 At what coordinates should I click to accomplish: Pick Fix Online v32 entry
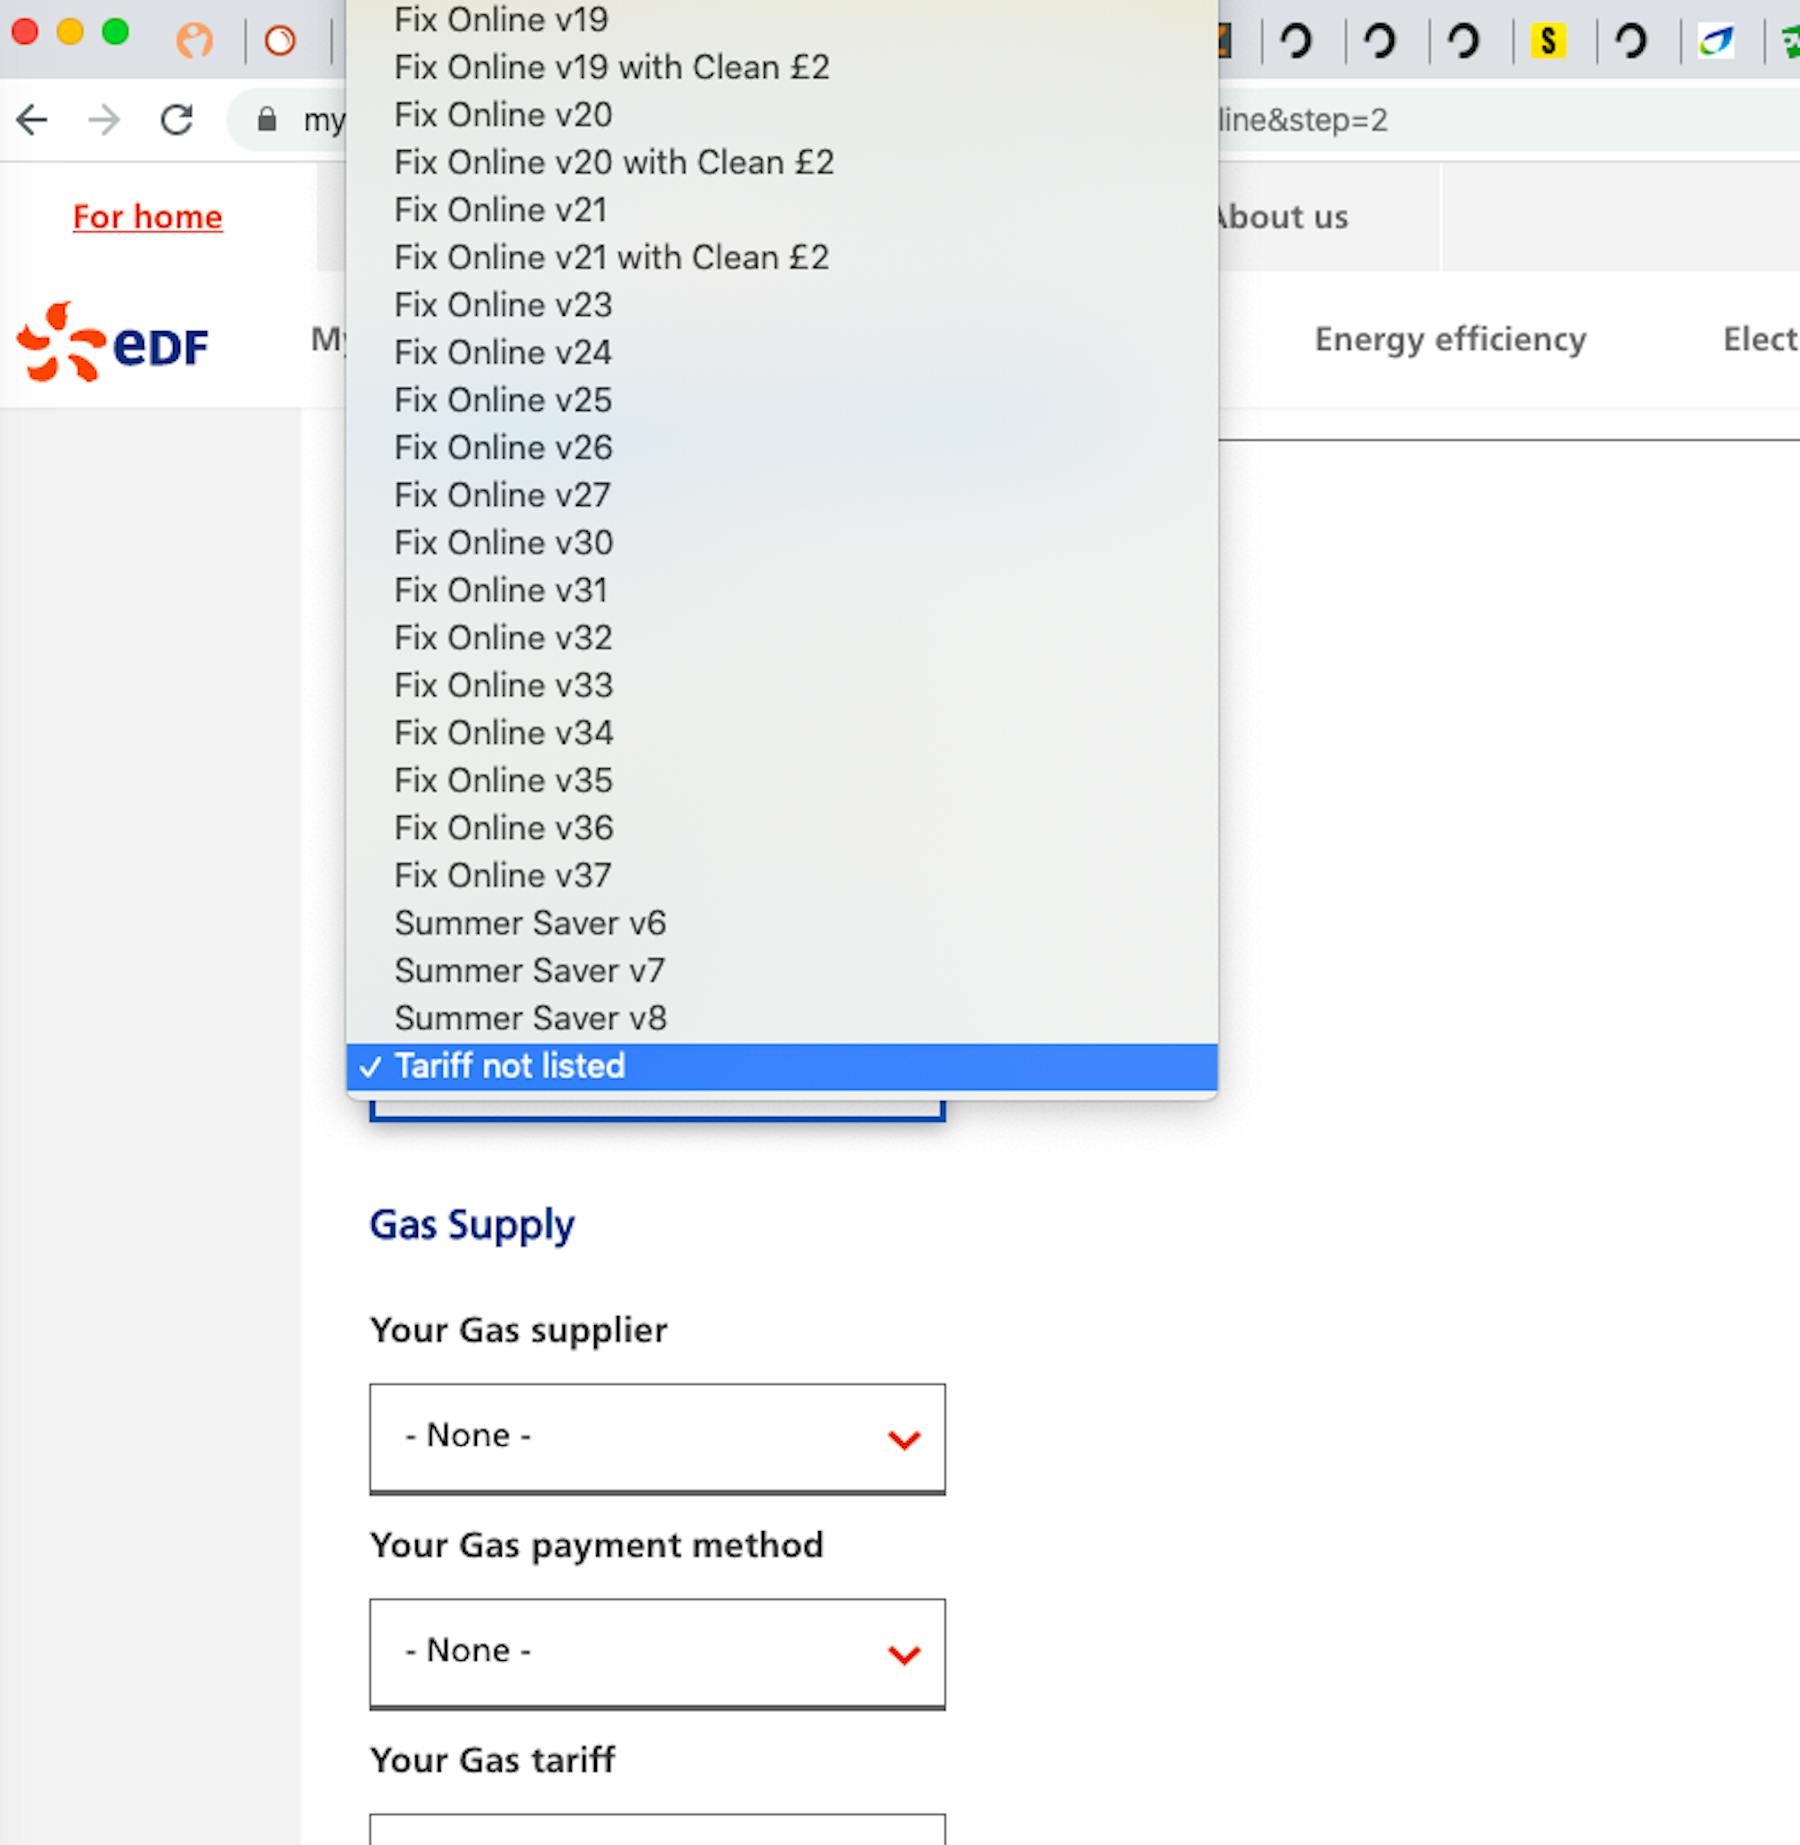(782, 637)
